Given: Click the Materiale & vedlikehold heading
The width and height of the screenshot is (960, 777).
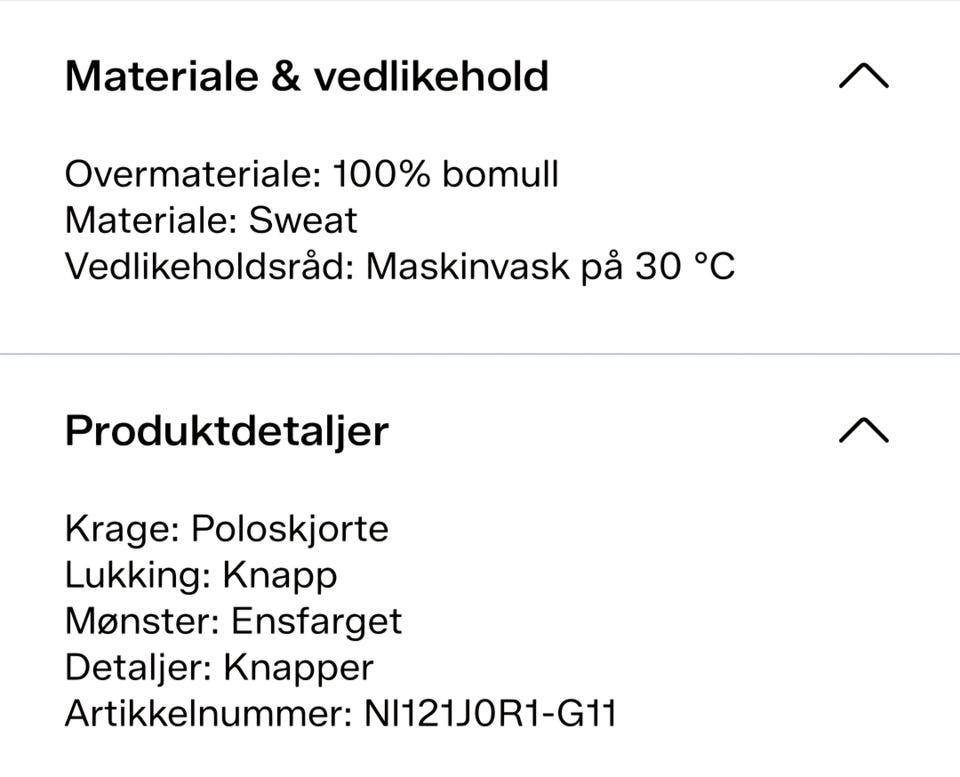Looking at the screenshot, I should coord(307,77).
